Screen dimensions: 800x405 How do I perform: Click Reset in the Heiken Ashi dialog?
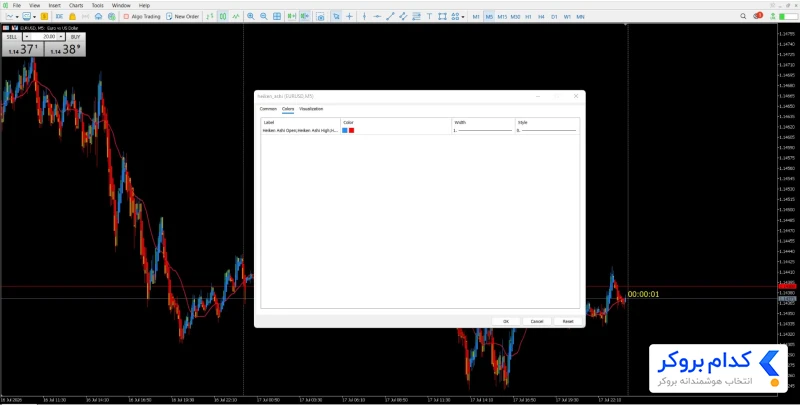[568, 321]
